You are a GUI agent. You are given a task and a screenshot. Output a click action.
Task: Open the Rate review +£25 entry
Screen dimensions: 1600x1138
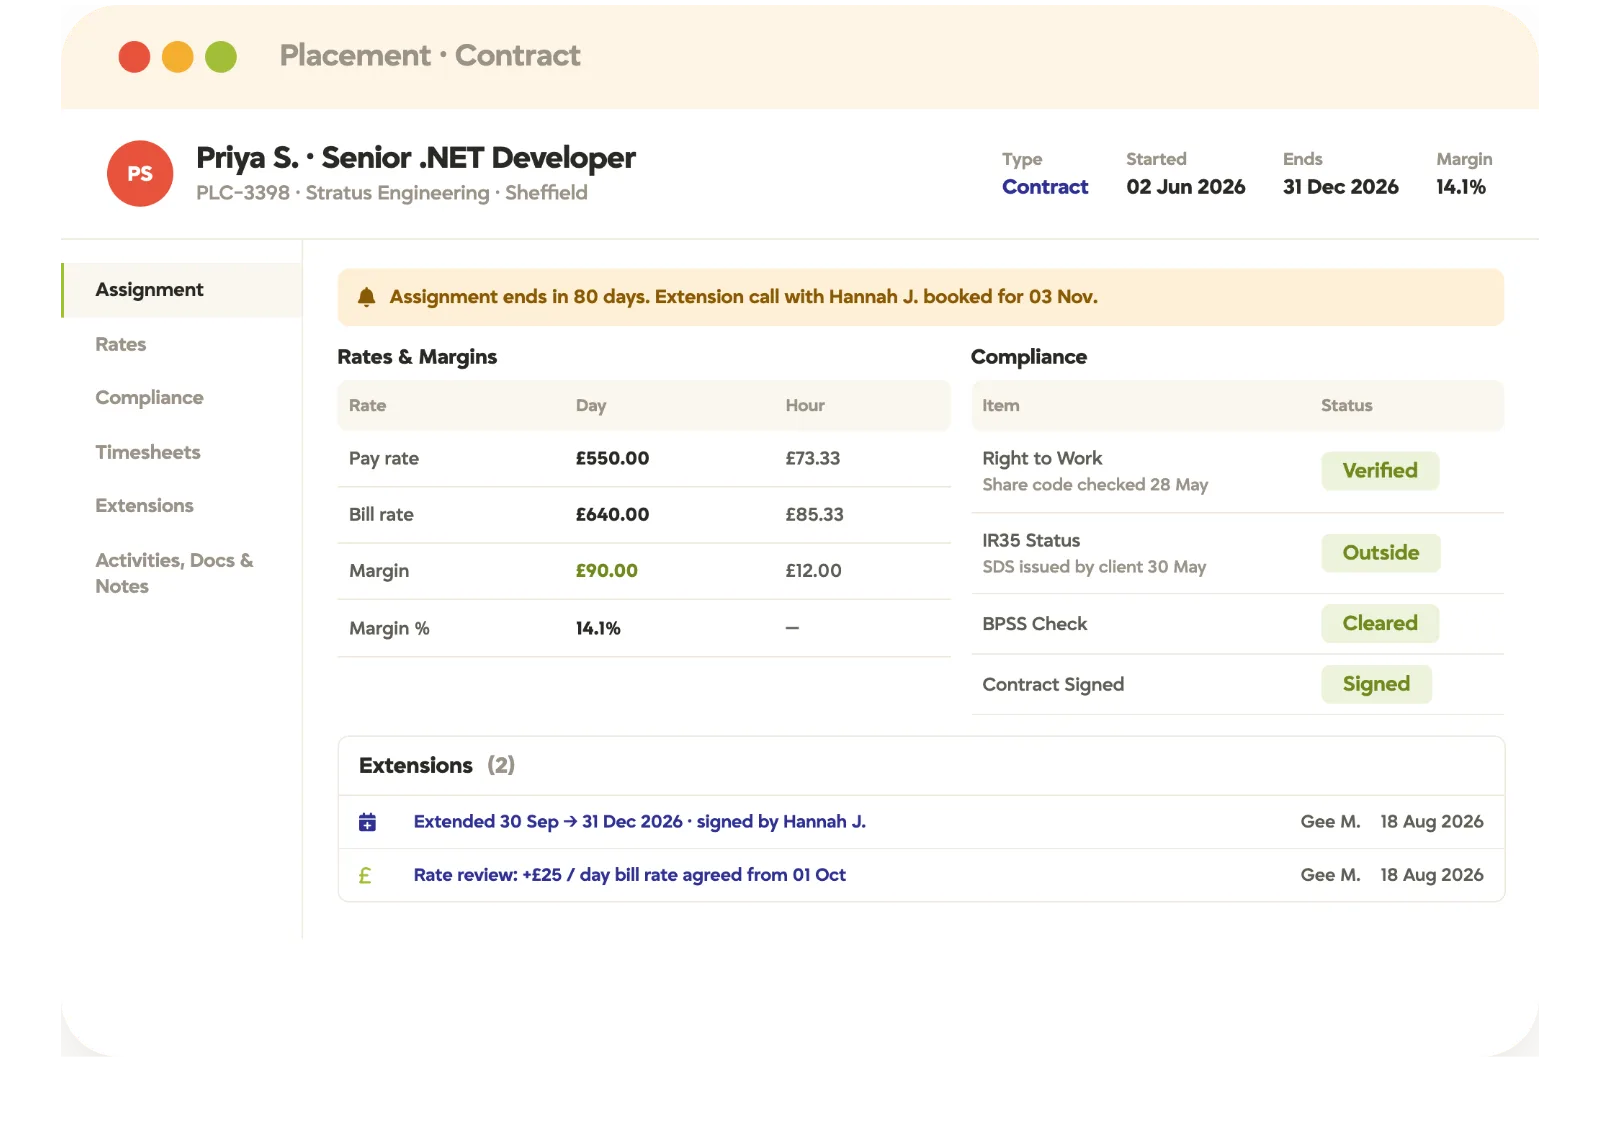coord(630,875)
